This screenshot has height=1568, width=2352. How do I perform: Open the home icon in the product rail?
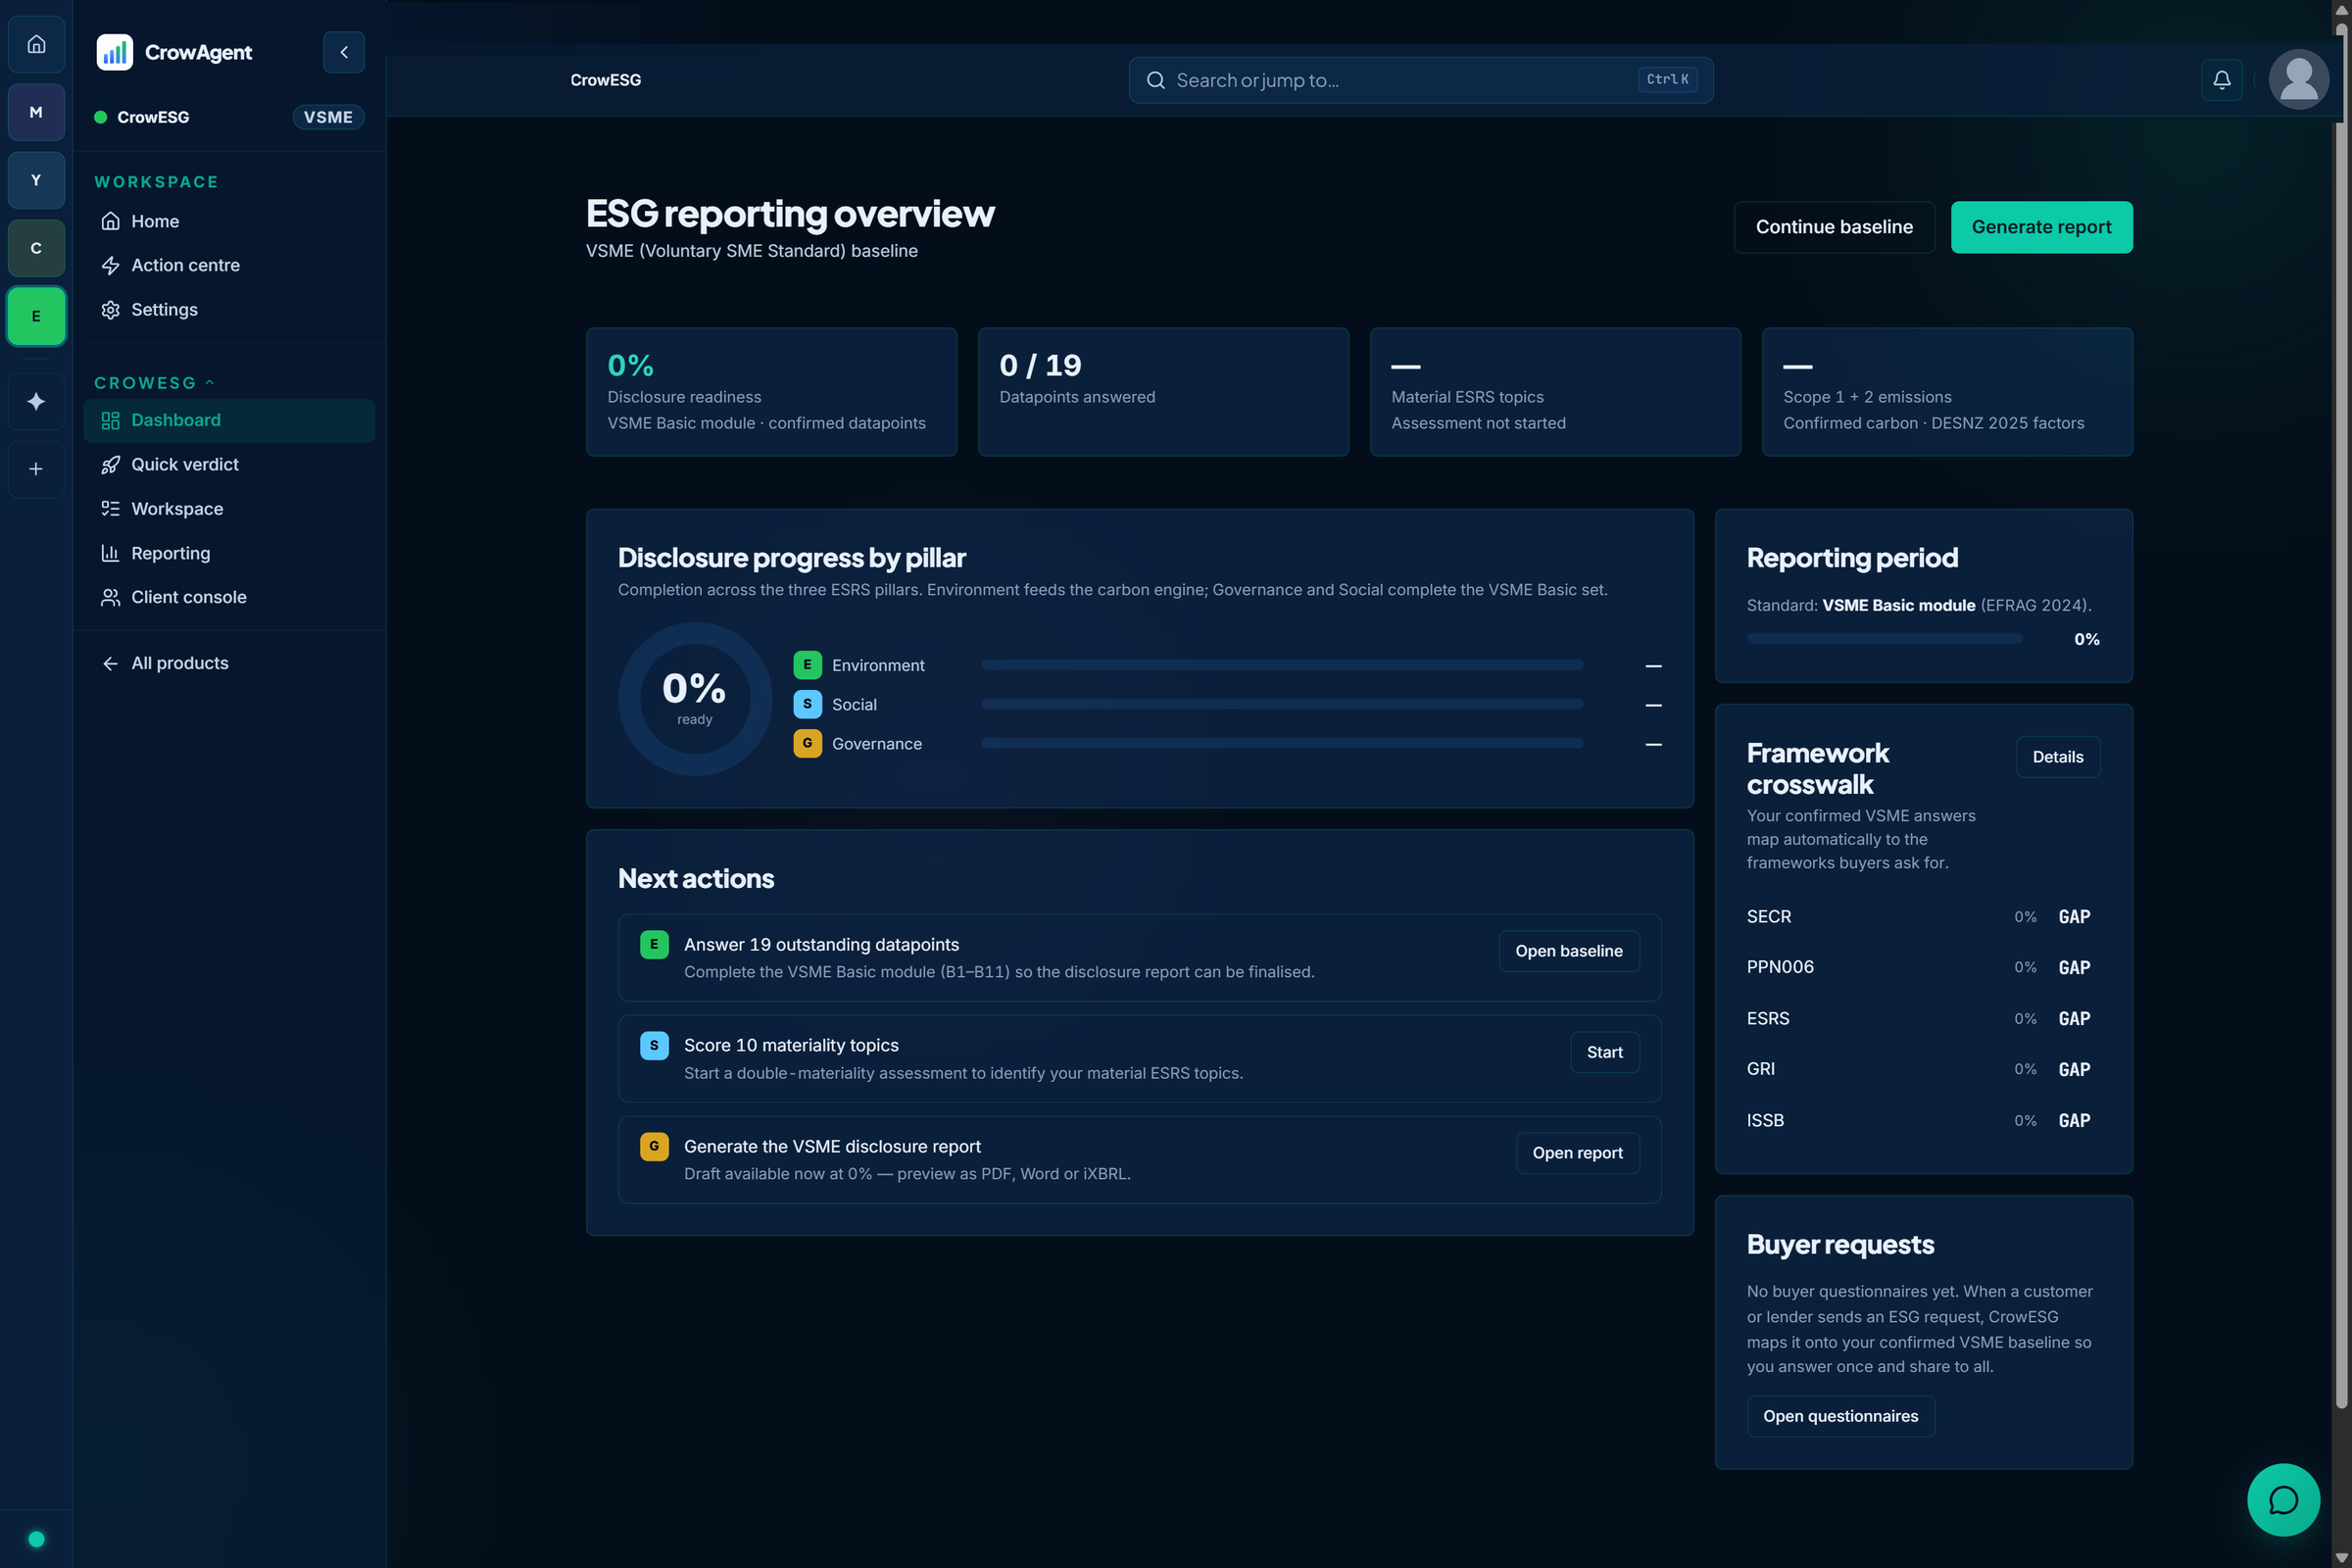pos(36,44)
